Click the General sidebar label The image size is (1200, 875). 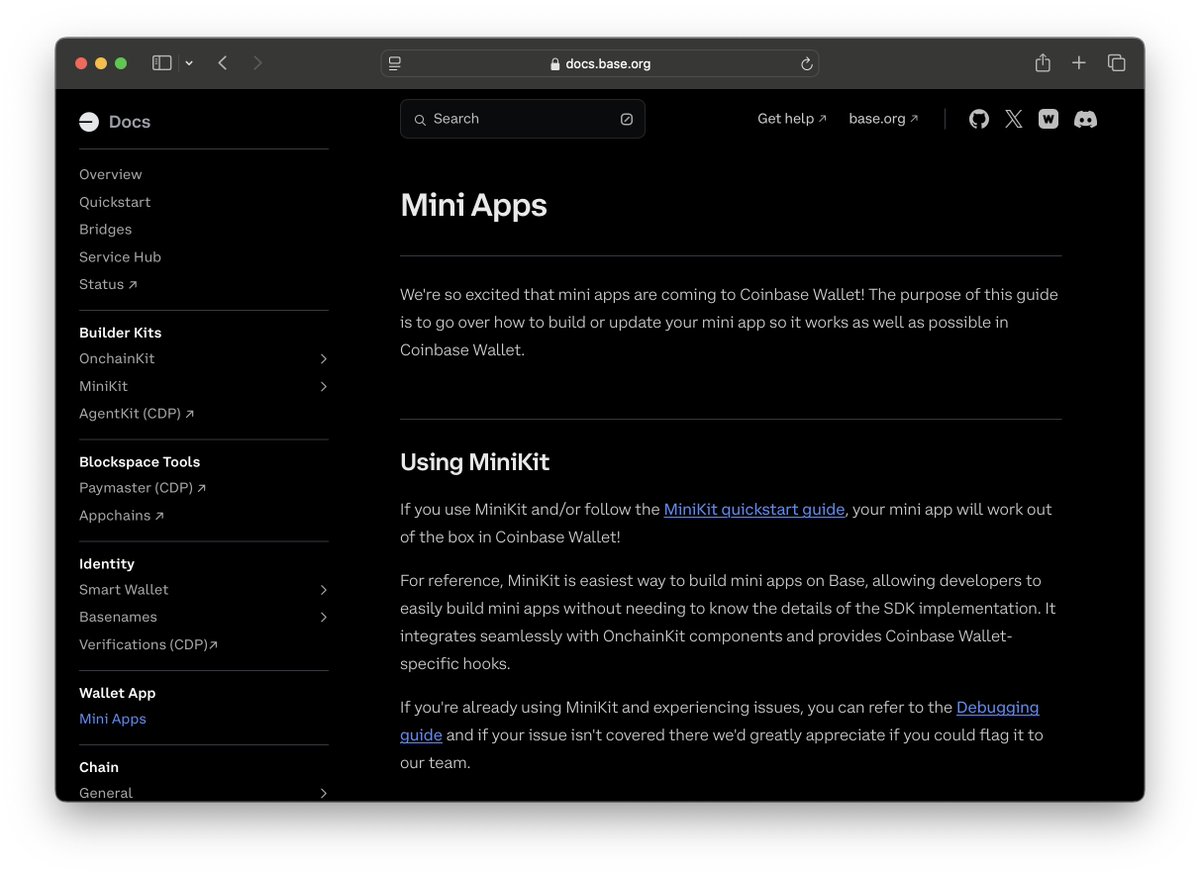(106, 793)
